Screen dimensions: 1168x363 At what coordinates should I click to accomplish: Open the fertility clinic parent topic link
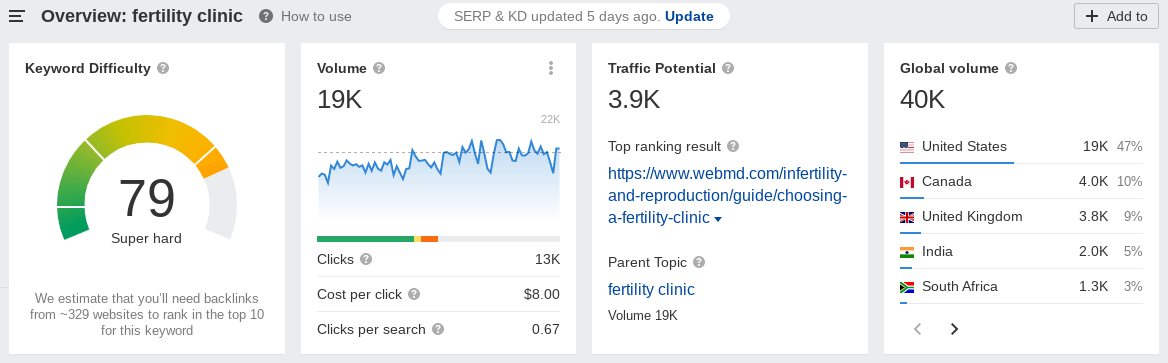point(651,289)
